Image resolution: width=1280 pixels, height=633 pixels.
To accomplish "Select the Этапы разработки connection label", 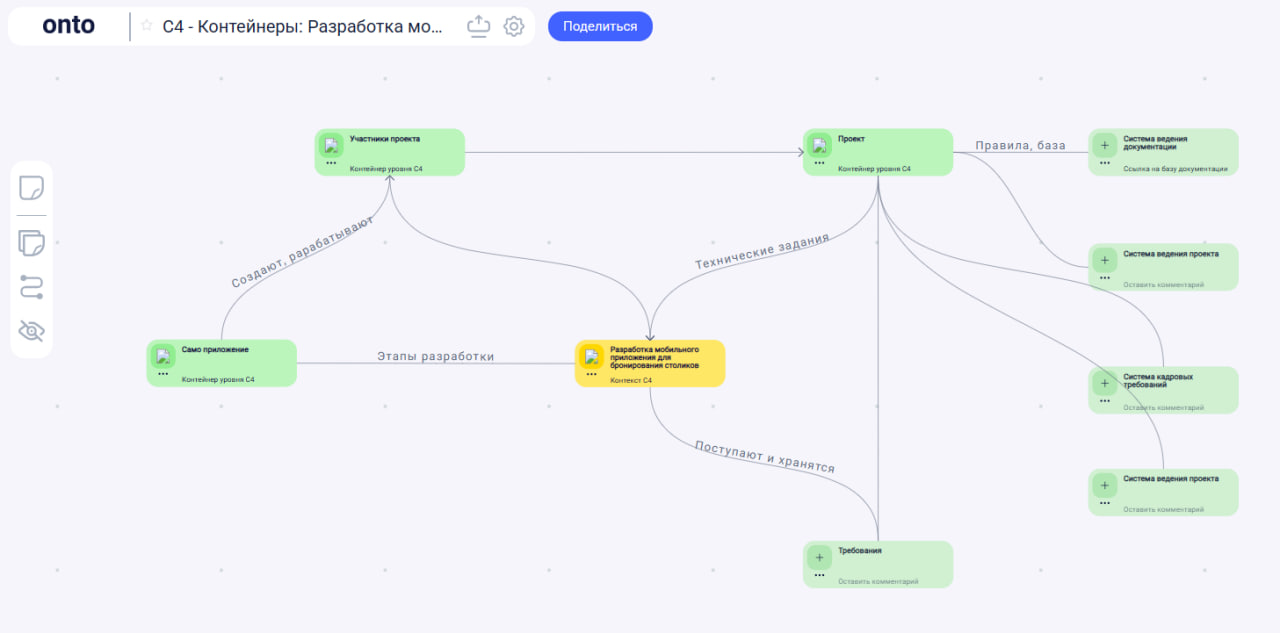I will 435,356.
